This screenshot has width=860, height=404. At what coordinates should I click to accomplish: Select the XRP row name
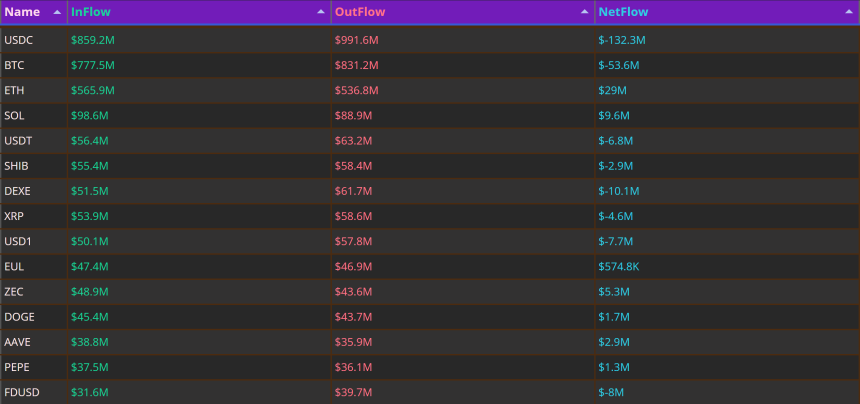coord(14,217)
